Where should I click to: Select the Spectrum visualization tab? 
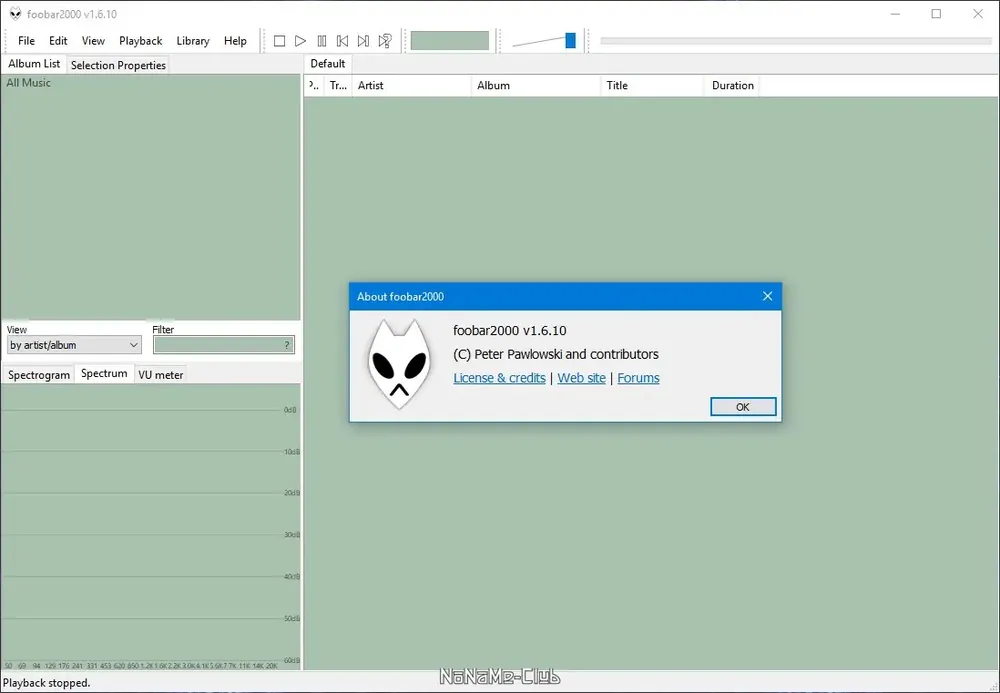tap(104, 374)
